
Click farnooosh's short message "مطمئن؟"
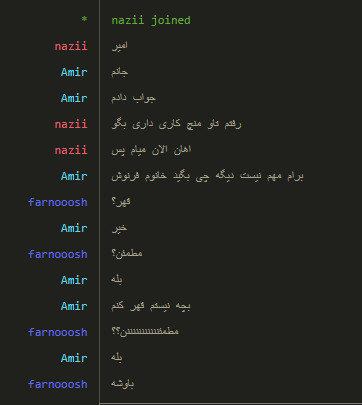click(127, 254)
